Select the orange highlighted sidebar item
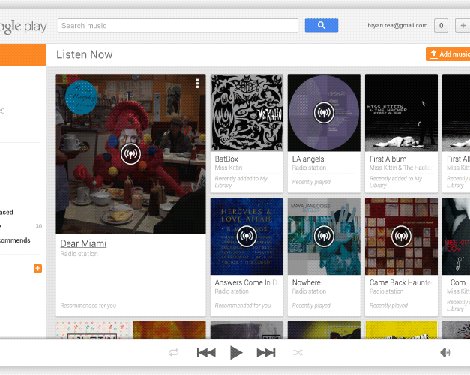The width and height of the screenshot is (470, 375). [23, 55]
